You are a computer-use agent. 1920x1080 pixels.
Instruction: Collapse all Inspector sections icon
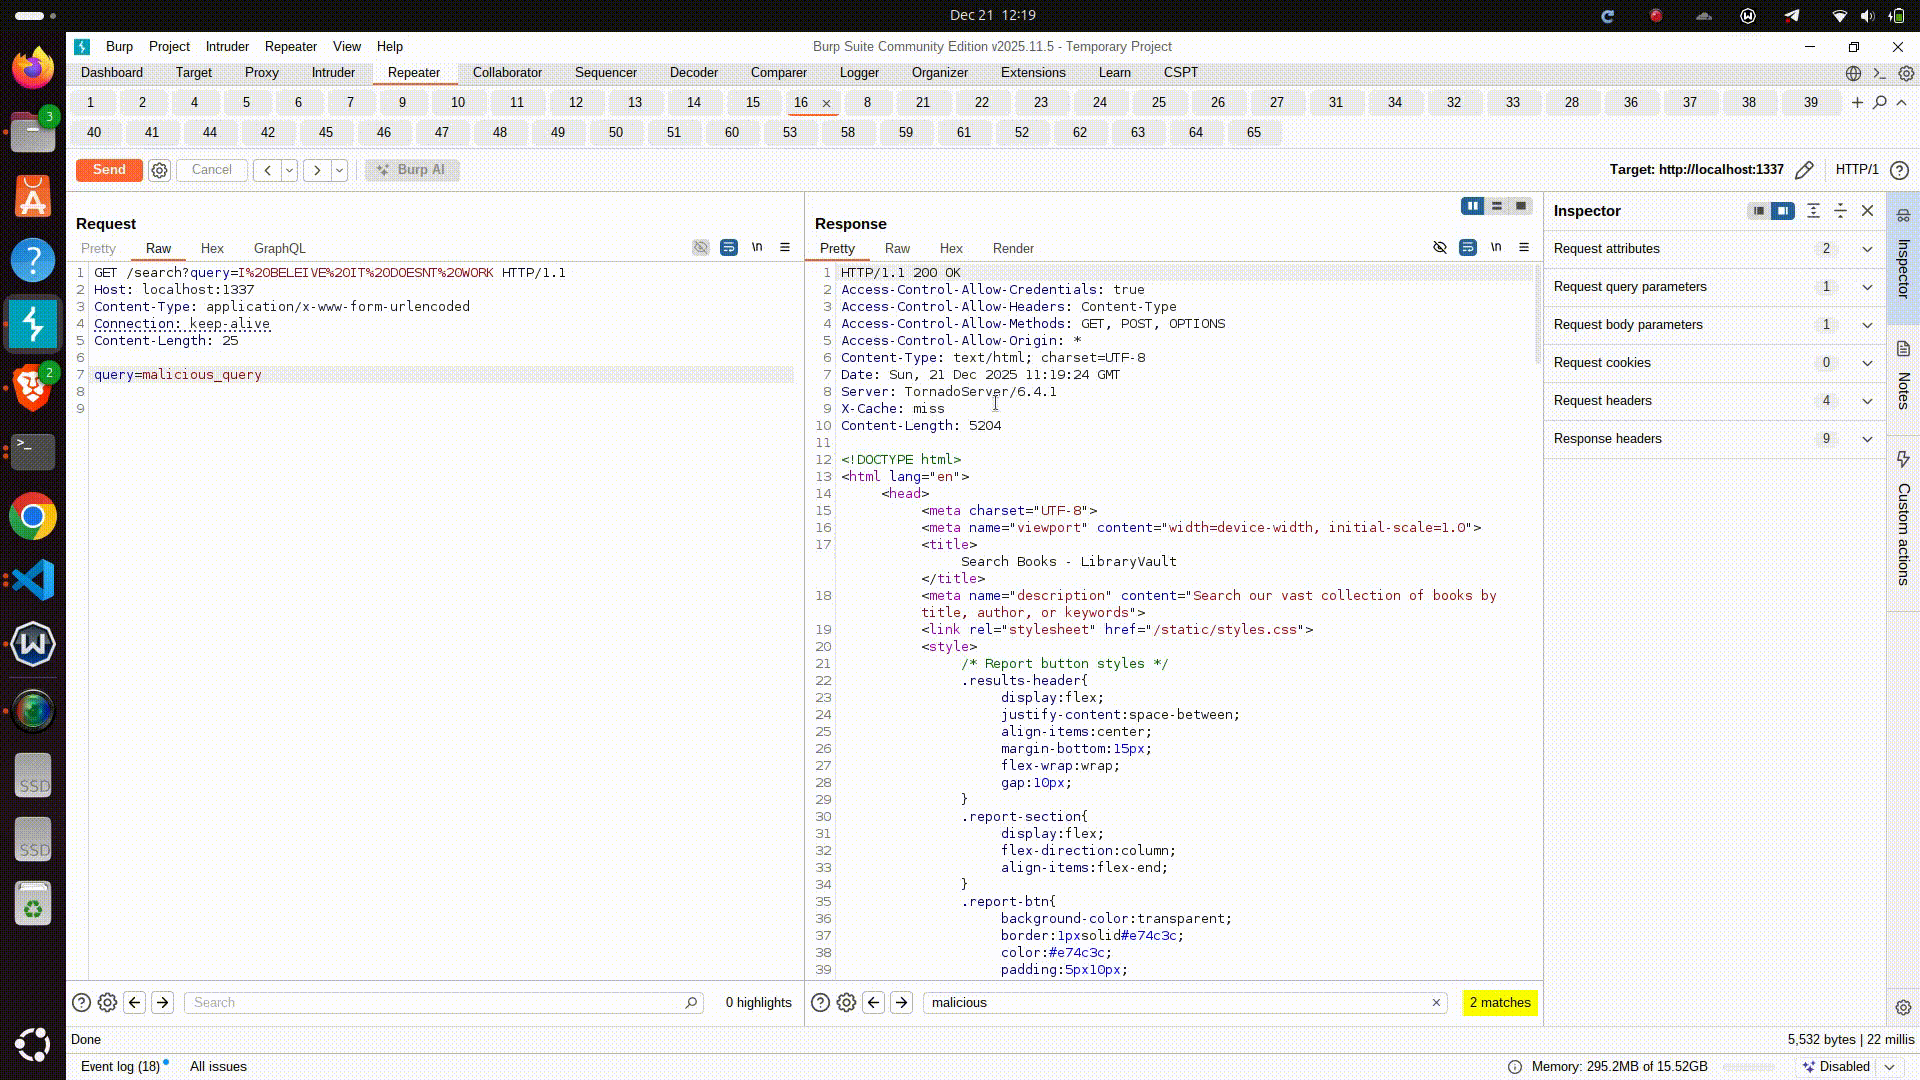coord(1840,211)
